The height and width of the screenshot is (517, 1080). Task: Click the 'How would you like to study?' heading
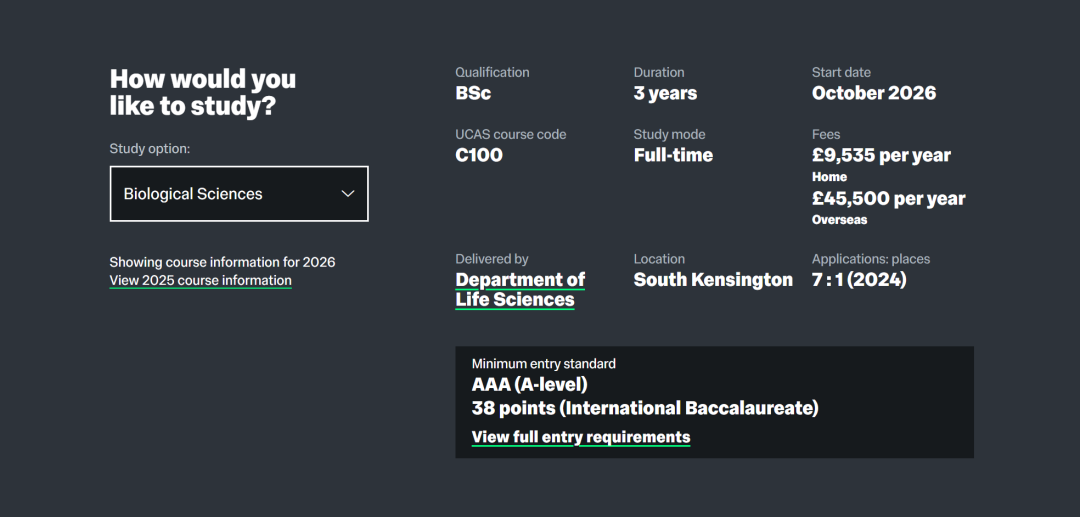pos(202,92)
